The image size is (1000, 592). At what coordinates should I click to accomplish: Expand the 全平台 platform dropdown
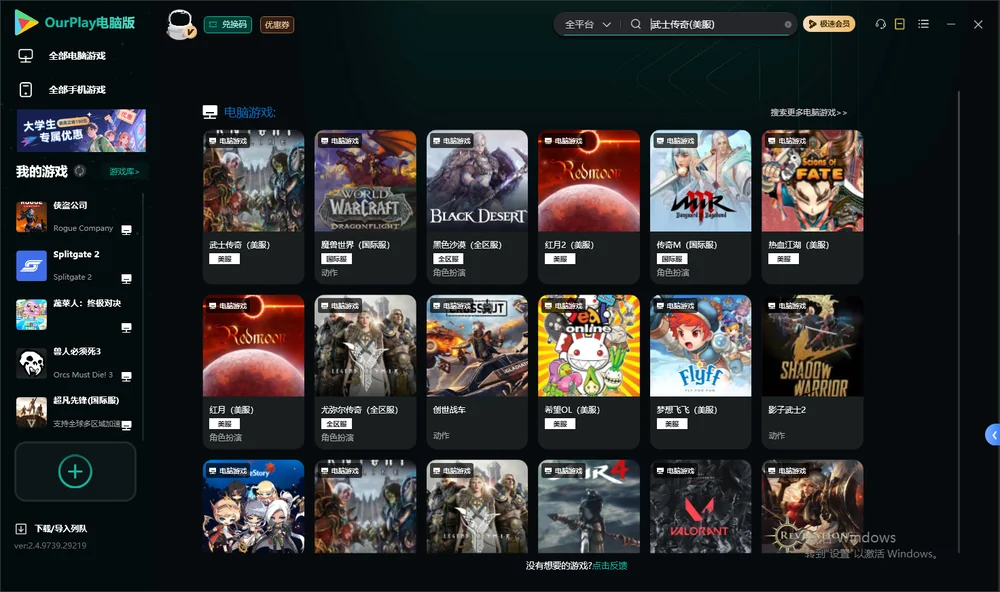point(587,24)
